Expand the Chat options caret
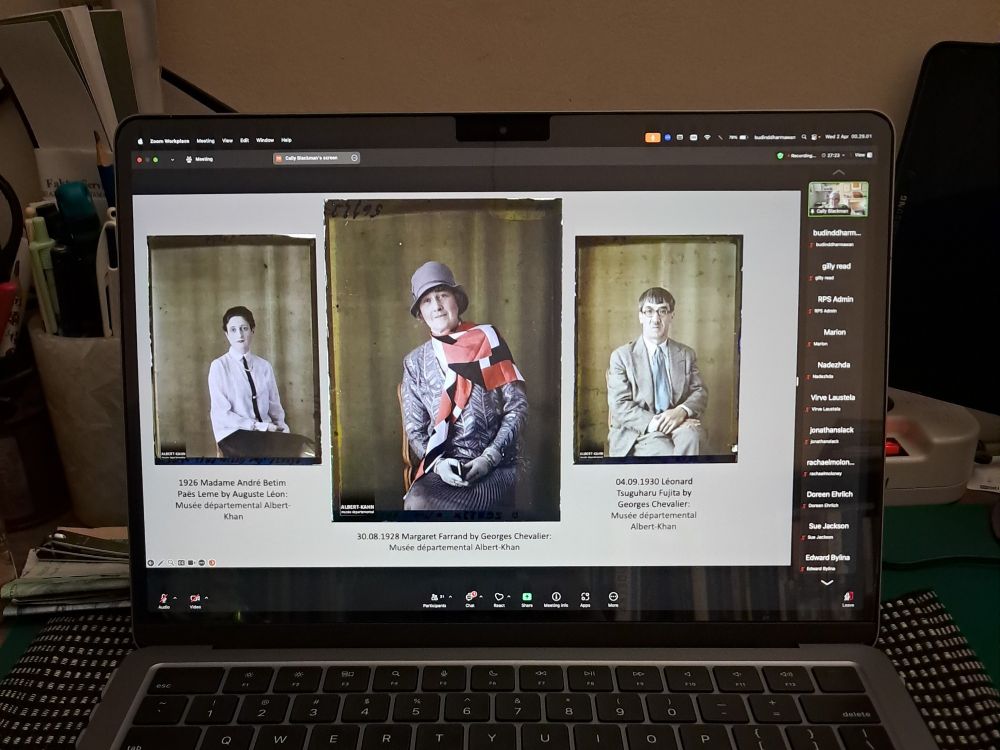The width and height of the screenshot is (1000, 750). (x=482, y=597)
